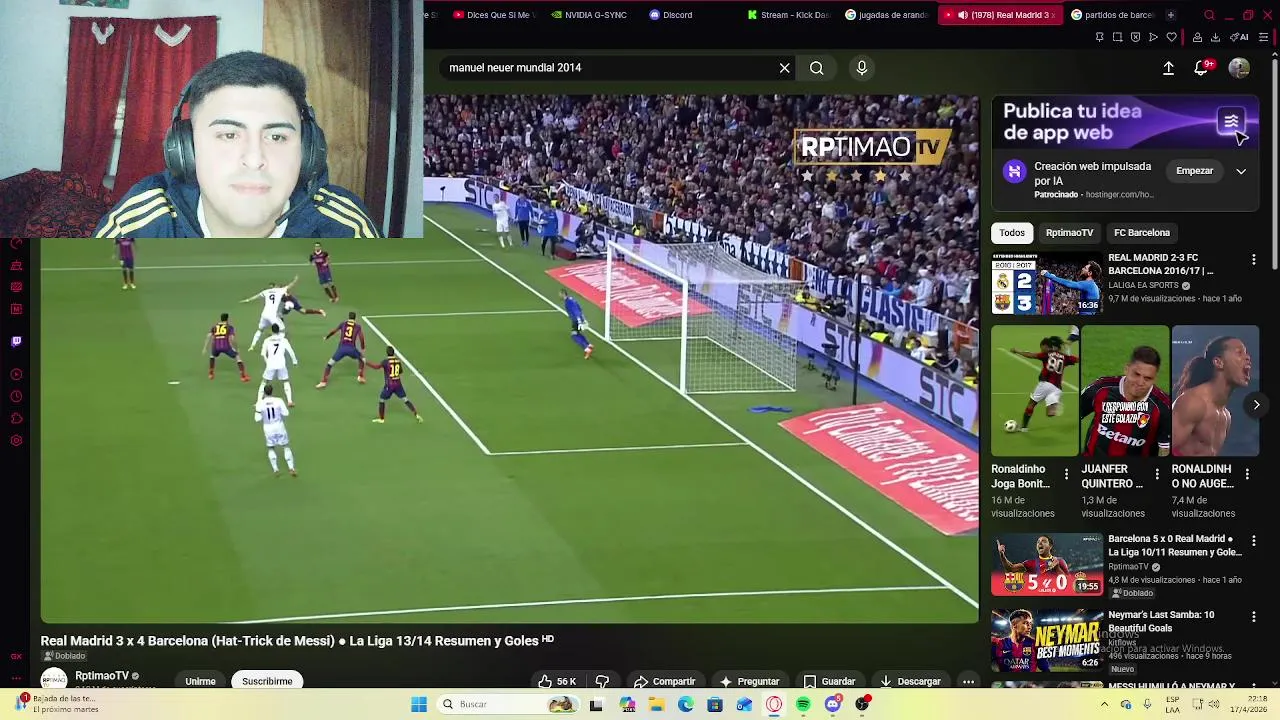Click the Windows taskbar search box
Image resolution: width=1280 pixels, height=720 pixels.
point(508,705)
